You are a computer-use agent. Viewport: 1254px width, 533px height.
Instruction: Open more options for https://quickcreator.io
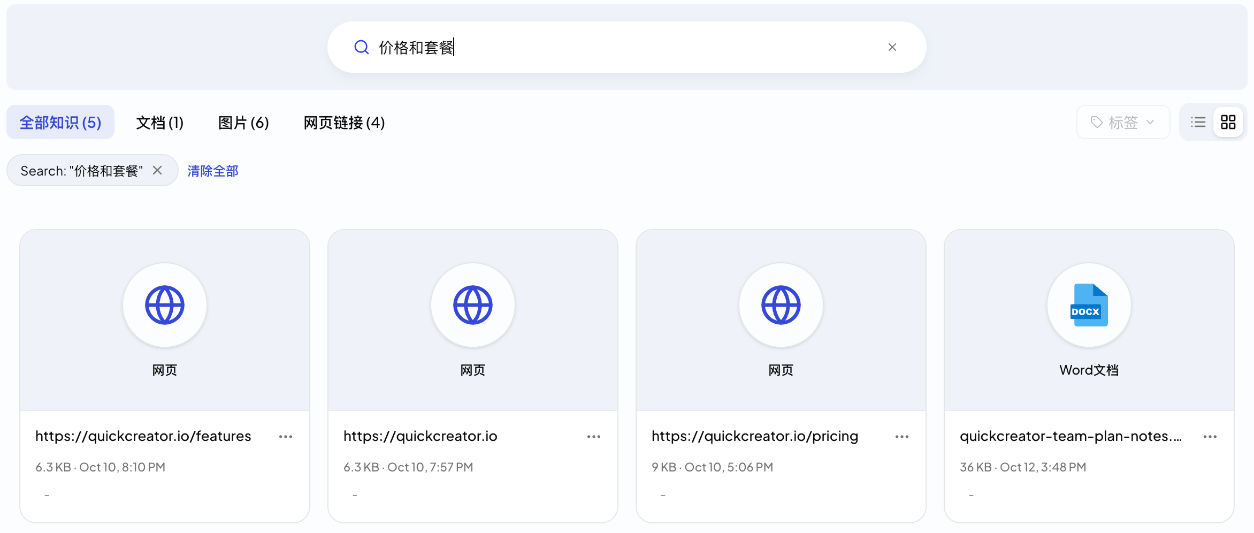tap(594, 436)
